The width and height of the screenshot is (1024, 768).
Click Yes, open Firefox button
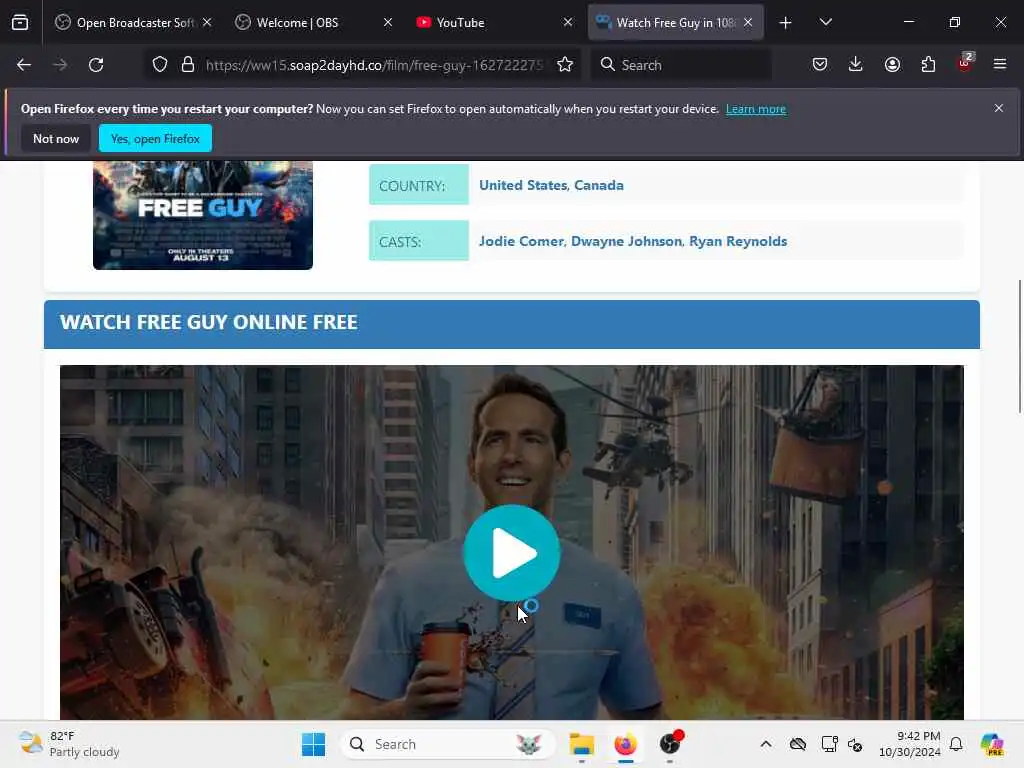pyautogui.click(x=155, y=138)
